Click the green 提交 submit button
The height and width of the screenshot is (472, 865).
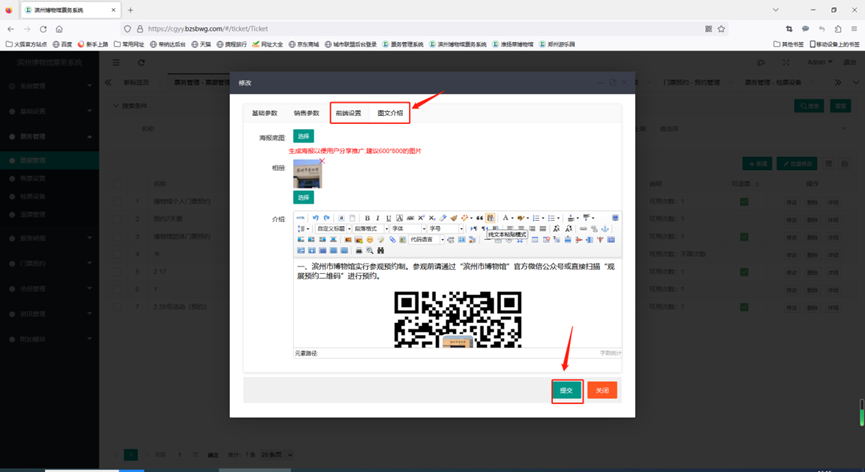pyautogui.click(x=566, y=390)
